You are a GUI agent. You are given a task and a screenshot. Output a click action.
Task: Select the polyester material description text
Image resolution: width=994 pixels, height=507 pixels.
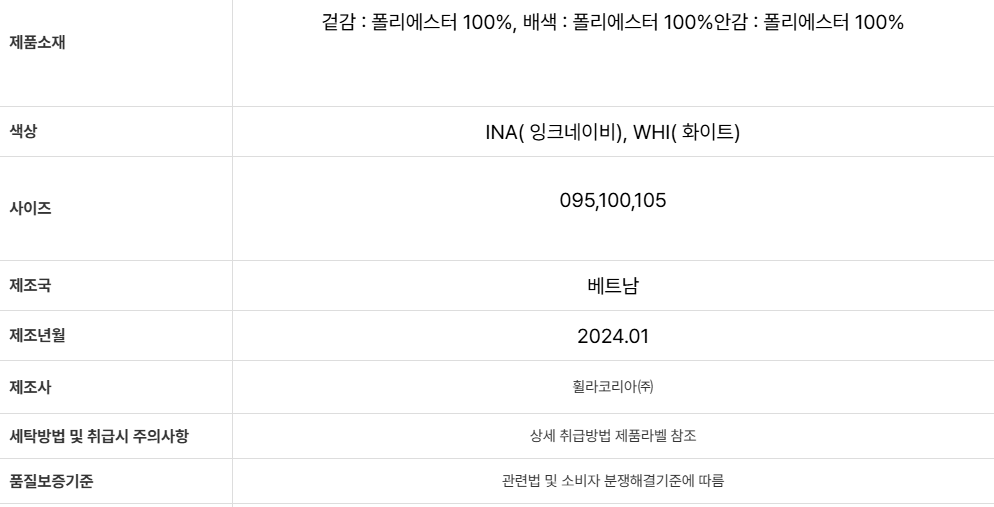click(x=612, y=23)
